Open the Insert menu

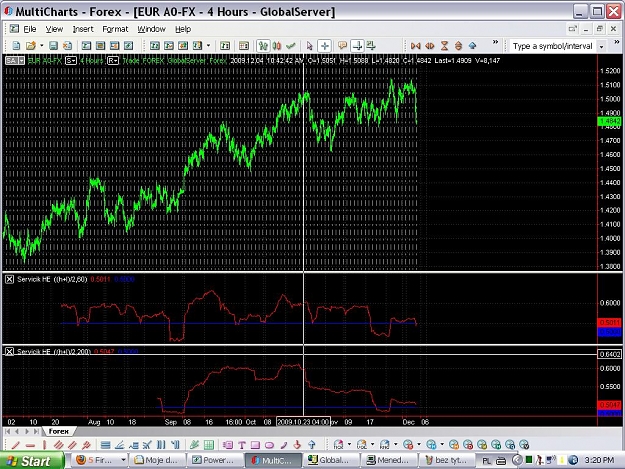[83, 29]
